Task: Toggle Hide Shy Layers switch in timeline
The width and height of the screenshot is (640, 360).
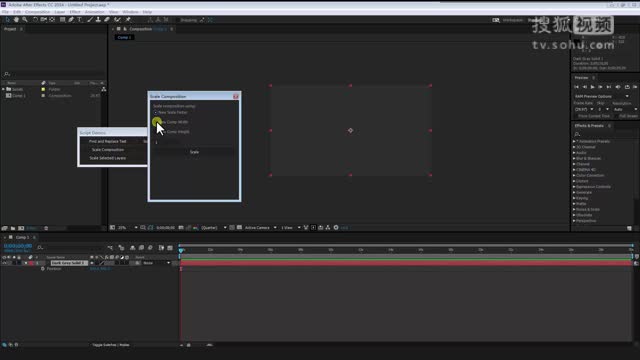Action: click(x=133, y=248)
